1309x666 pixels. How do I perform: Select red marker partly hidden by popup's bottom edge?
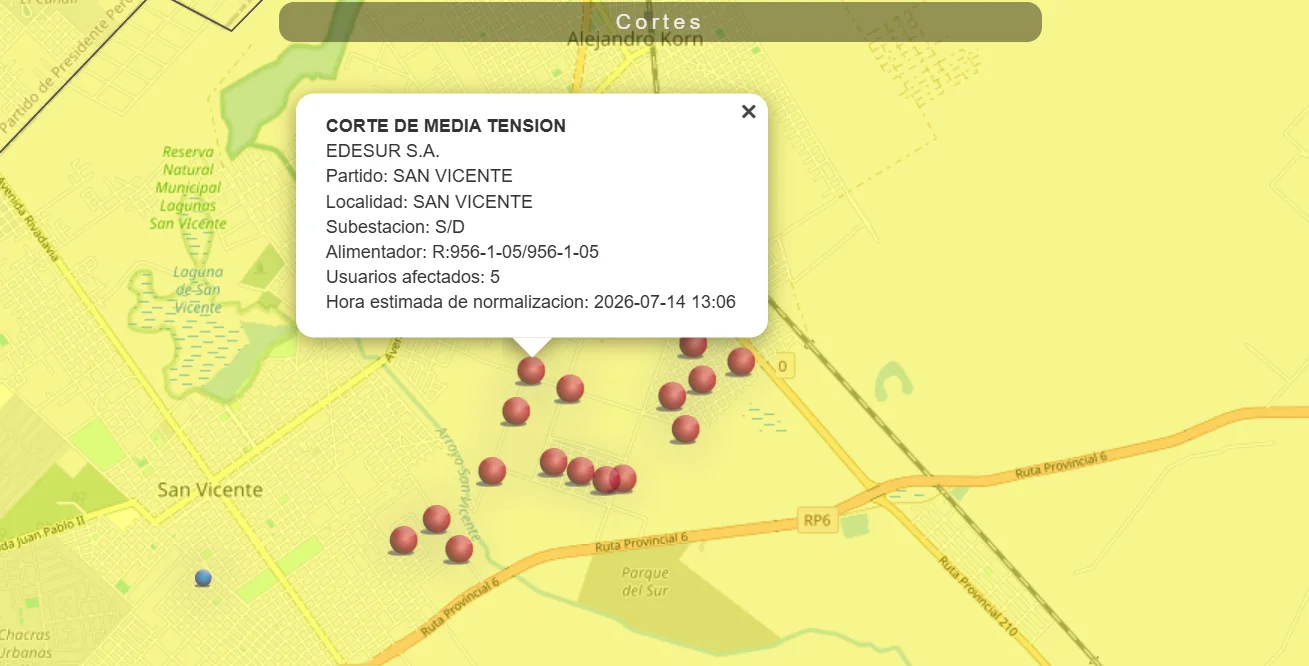pos(693,345)
